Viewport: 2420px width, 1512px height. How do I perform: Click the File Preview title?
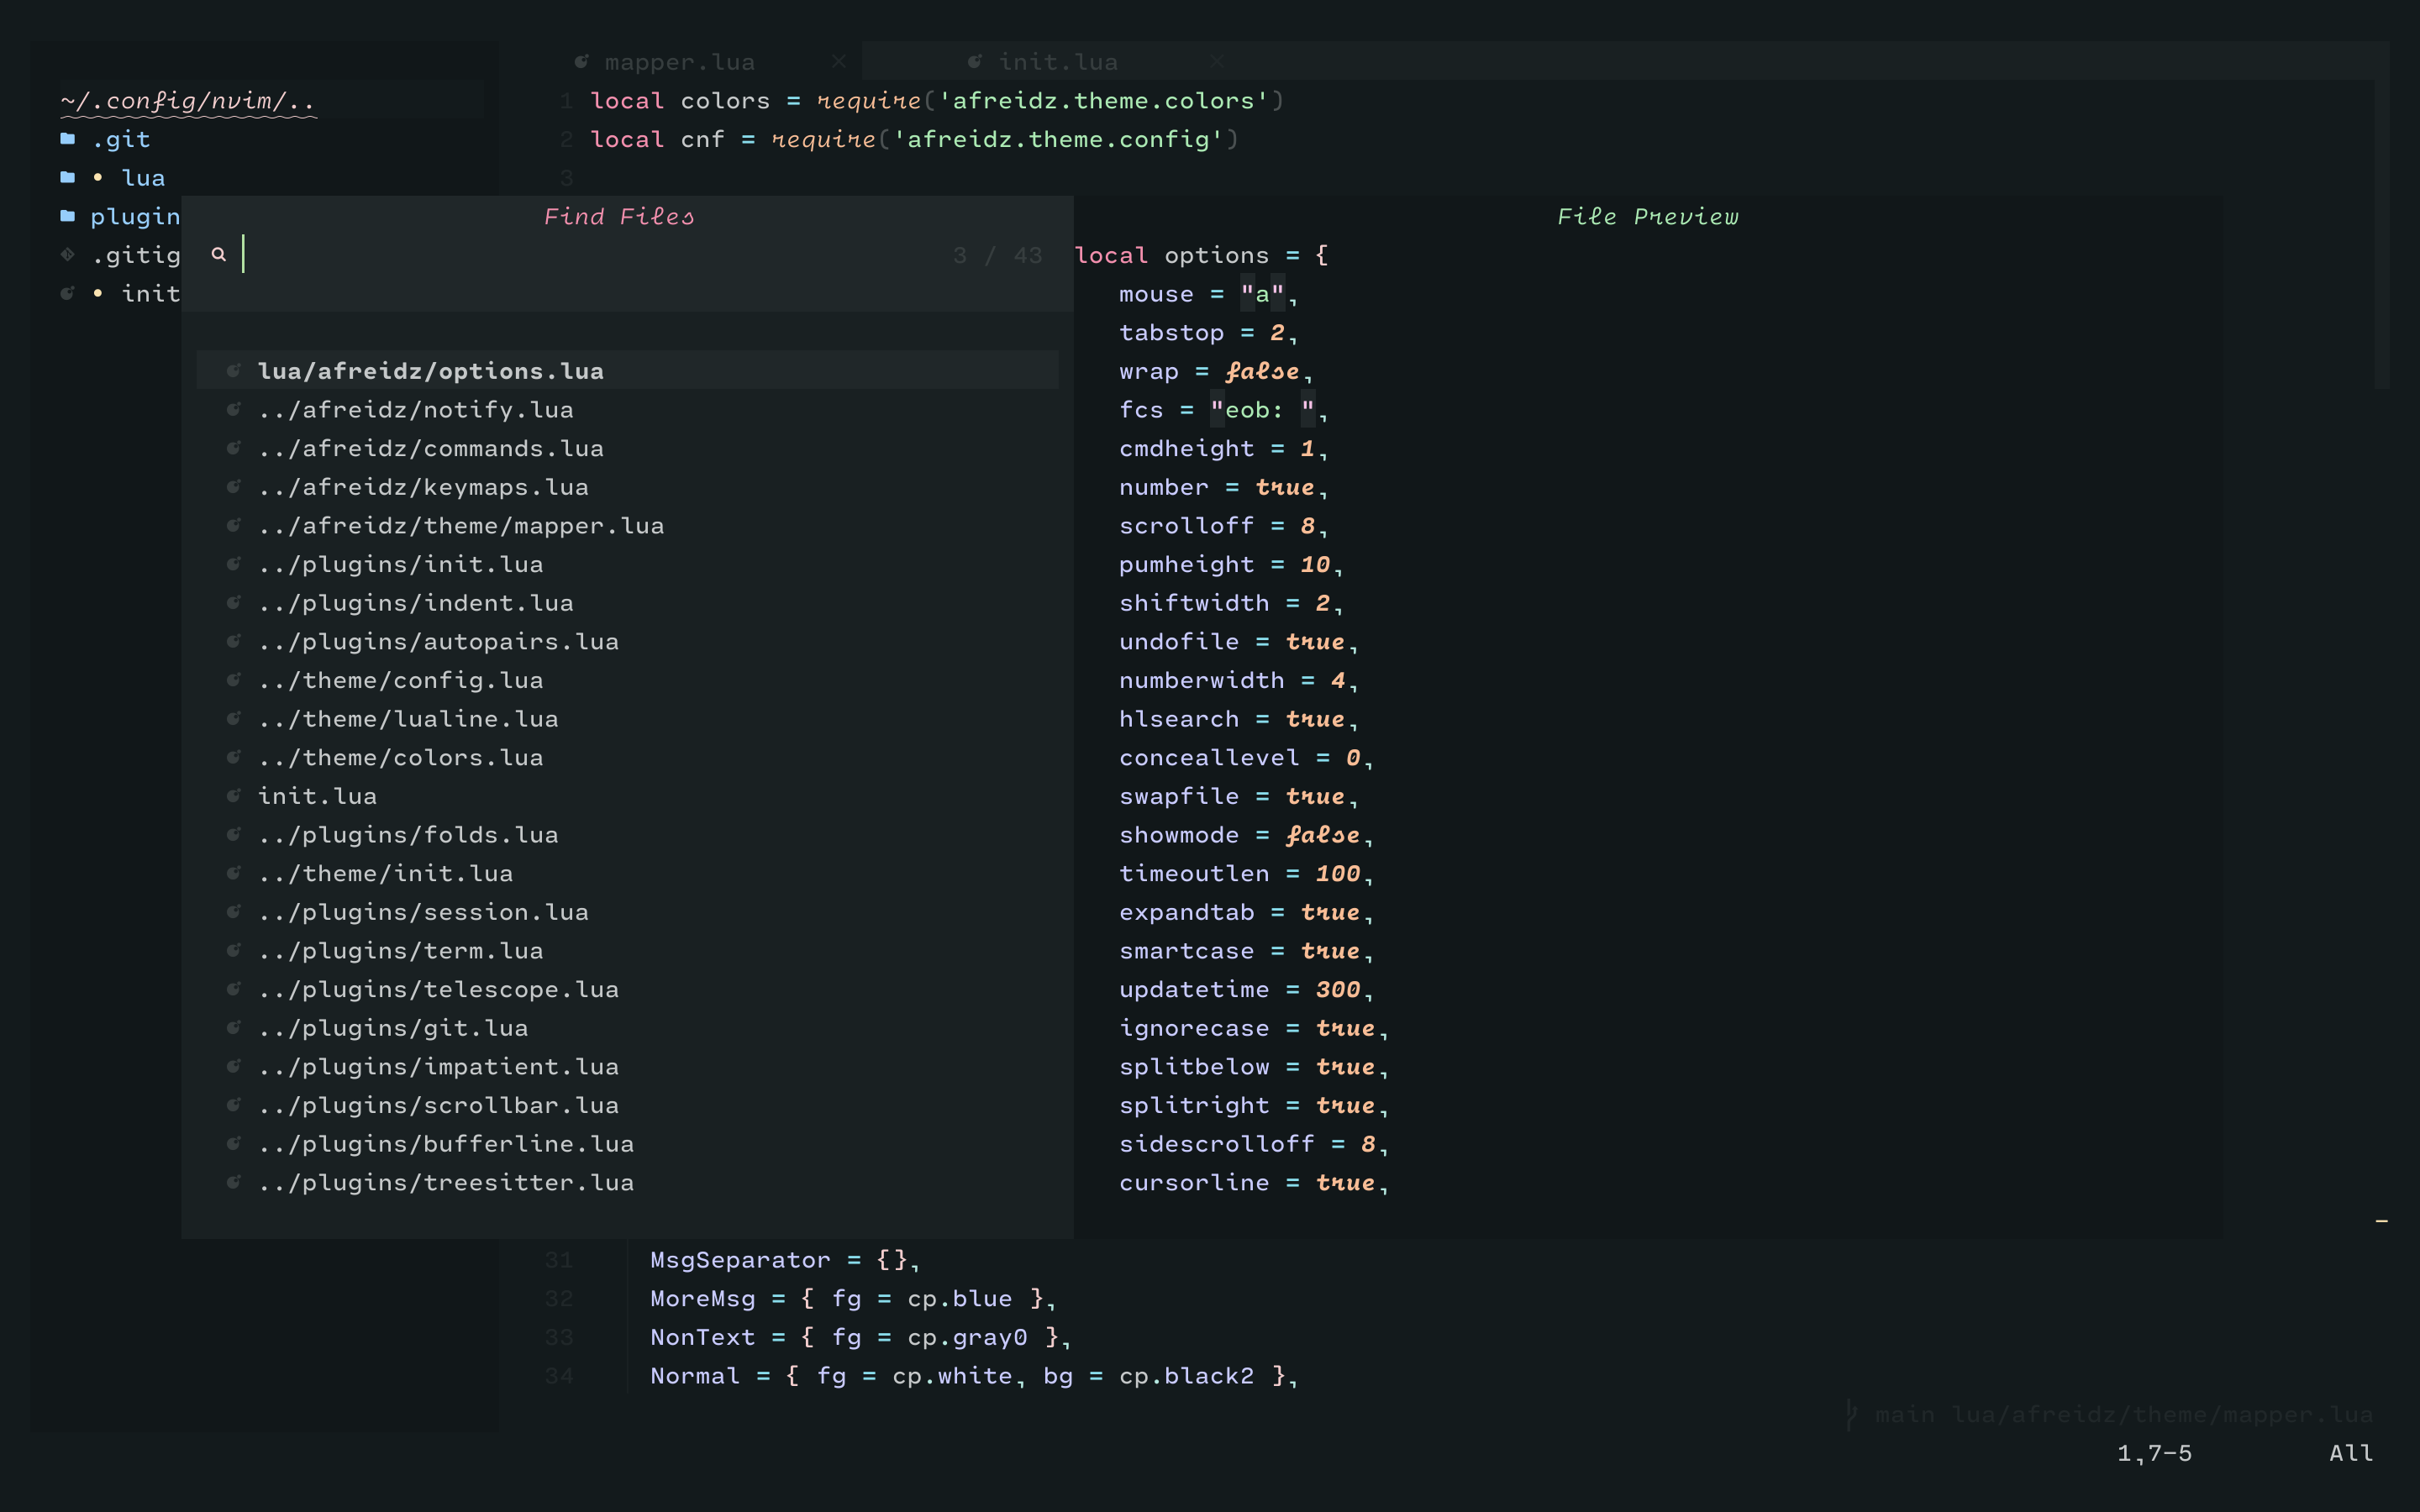coord(1647,216)
